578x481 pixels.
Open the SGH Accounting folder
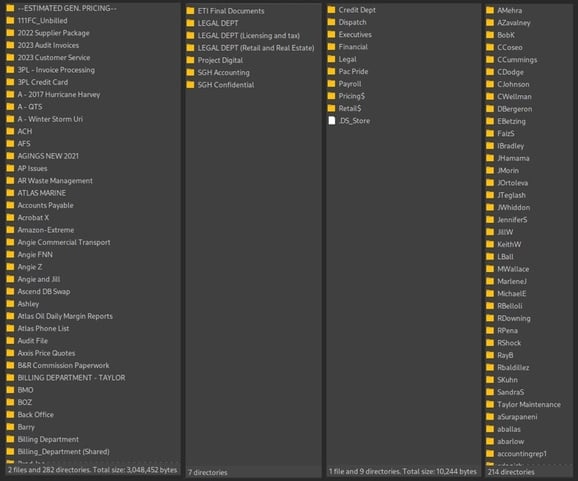tap(223, 72)
